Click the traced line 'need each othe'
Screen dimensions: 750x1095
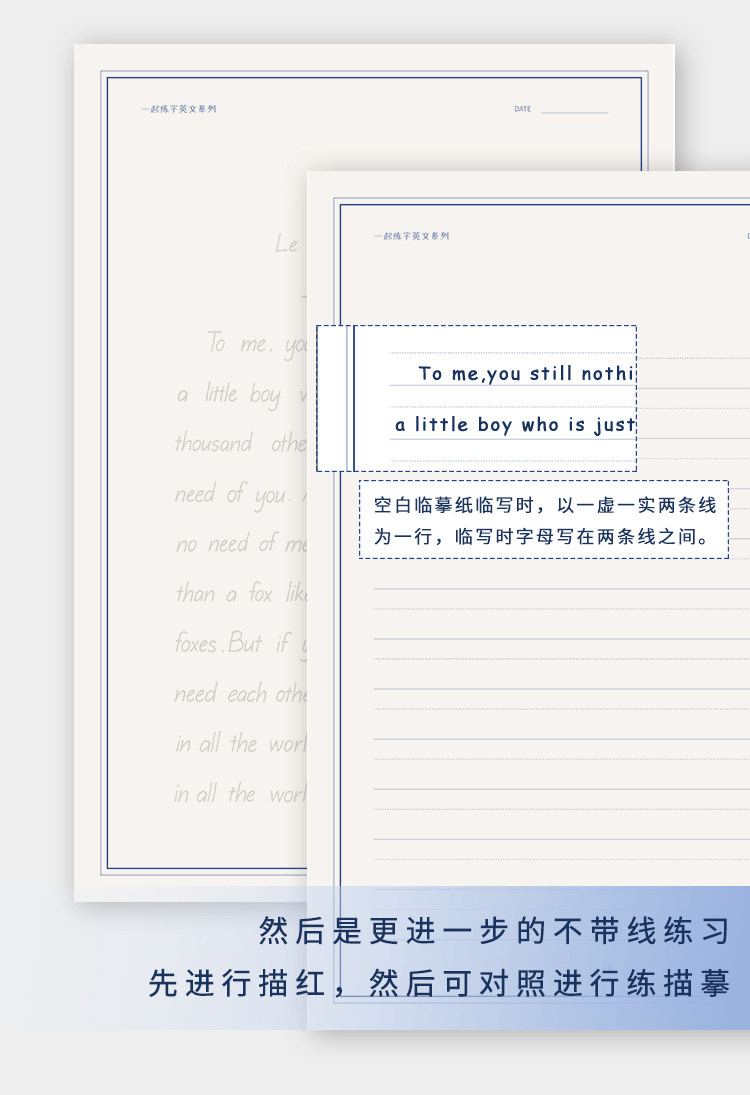coord(241,693)
